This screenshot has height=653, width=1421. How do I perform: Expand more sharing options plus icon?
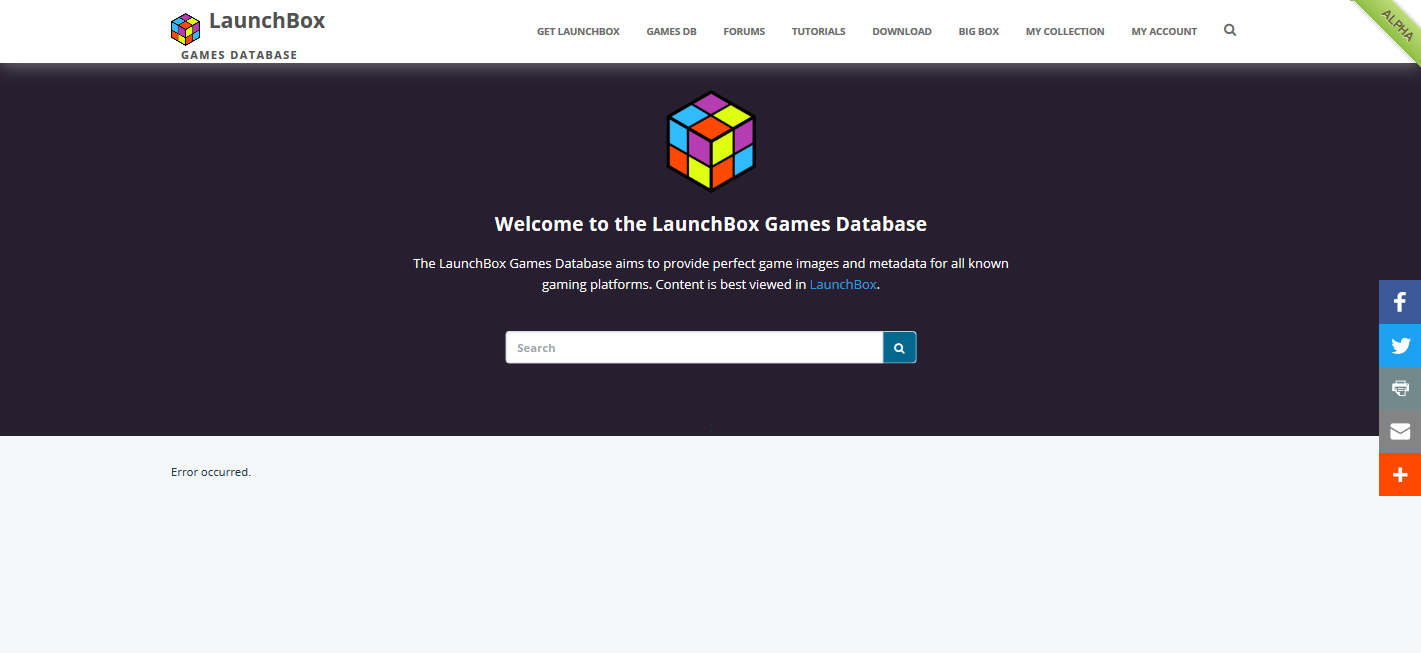click(x=1400, y=475)
